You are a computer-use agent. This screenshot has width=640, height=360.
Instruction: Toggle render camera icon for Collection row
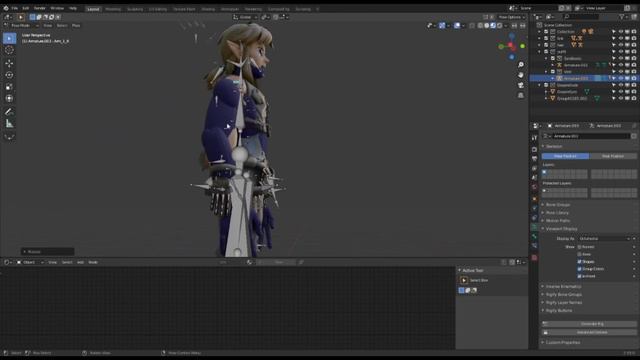[x=634, y=31]
